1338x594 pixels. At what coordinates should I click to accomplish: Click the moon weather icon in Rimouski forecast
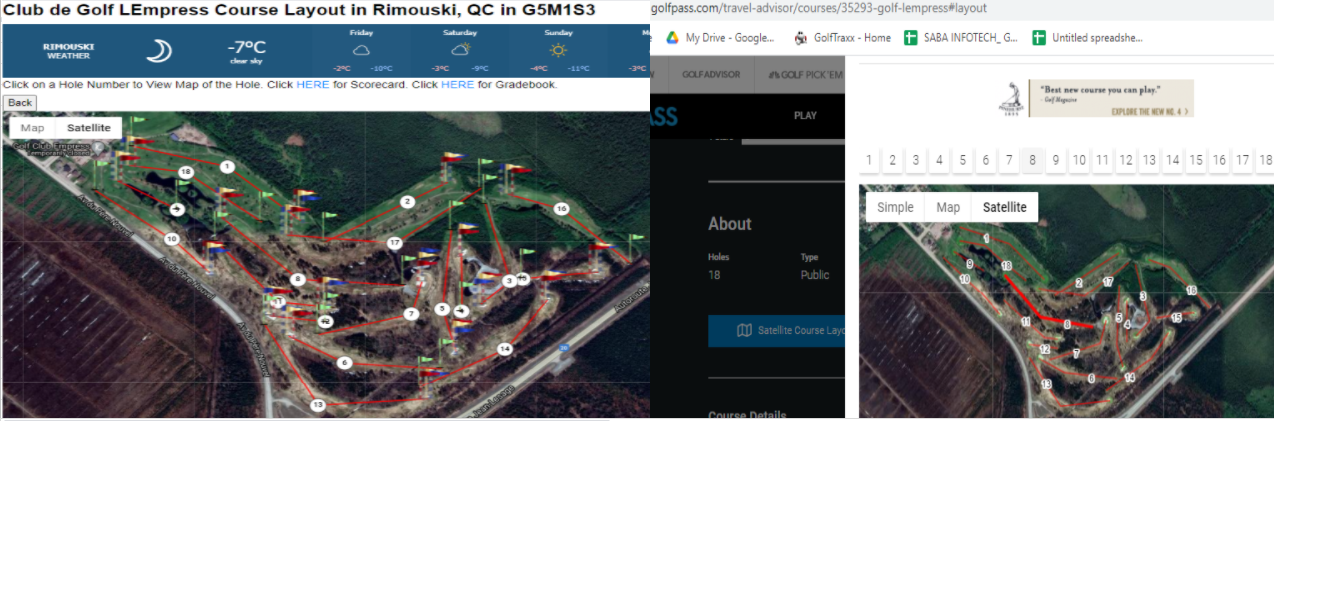(158, 51)
